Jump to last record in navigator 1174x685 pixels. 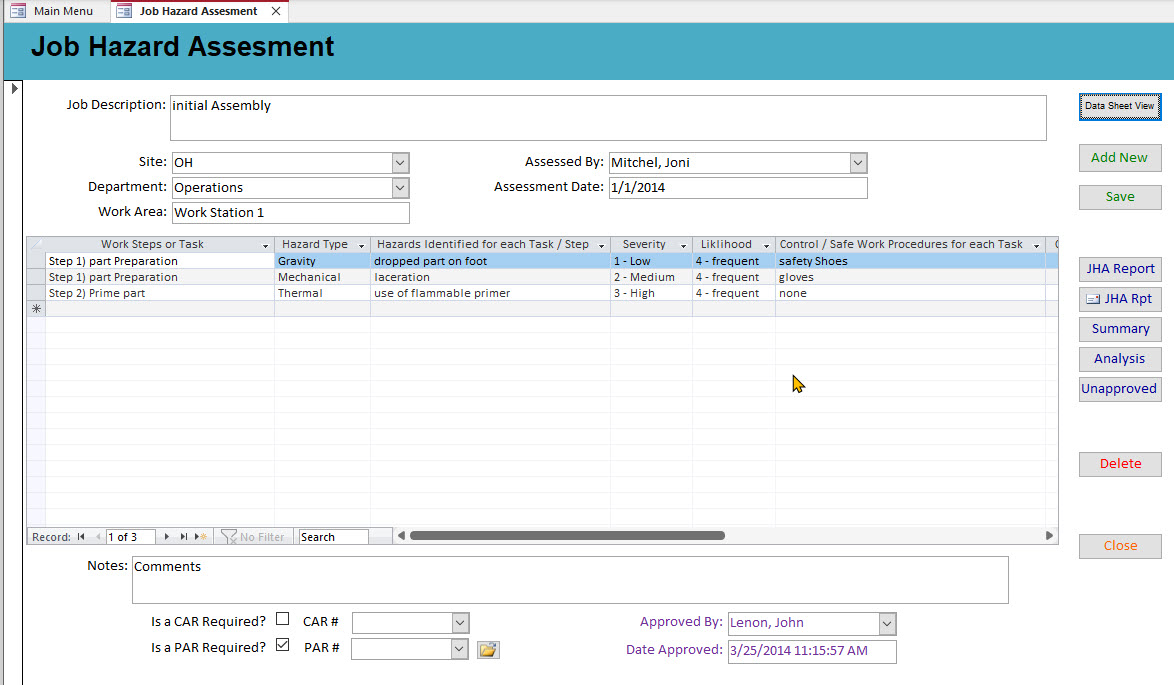184,537
